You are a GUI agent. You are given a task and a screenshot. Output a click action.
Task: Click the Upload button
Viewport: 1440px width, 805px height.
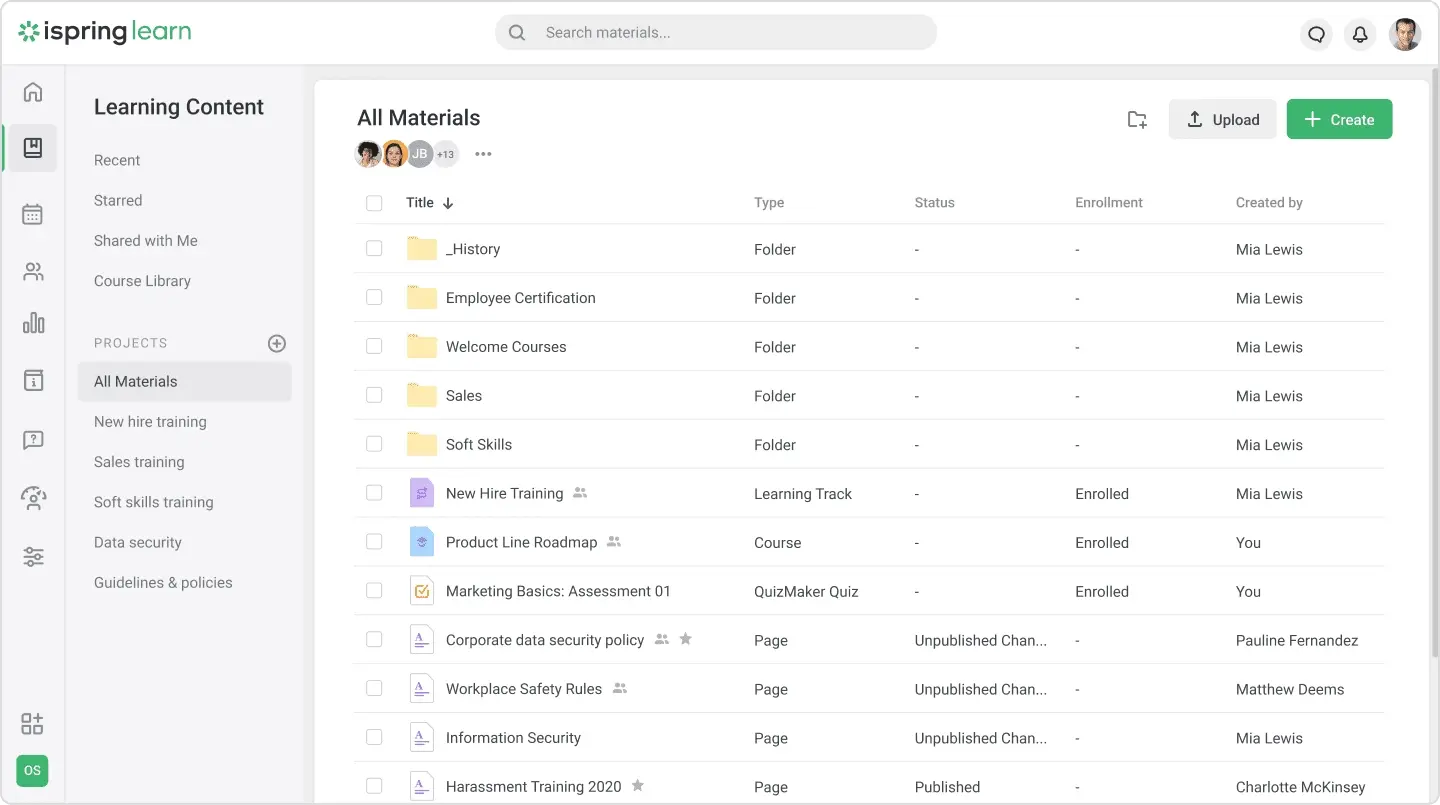click(1222, 119)
